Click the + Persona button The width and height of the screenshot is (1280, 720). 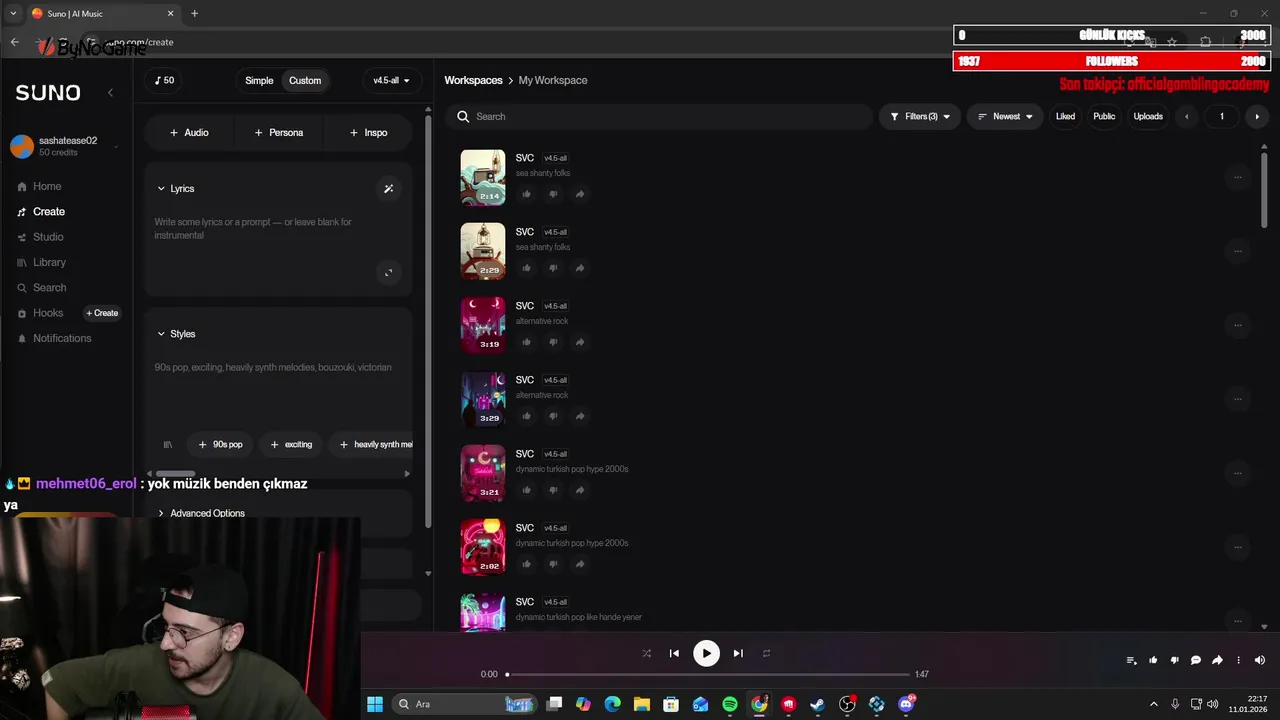(278, 132)
